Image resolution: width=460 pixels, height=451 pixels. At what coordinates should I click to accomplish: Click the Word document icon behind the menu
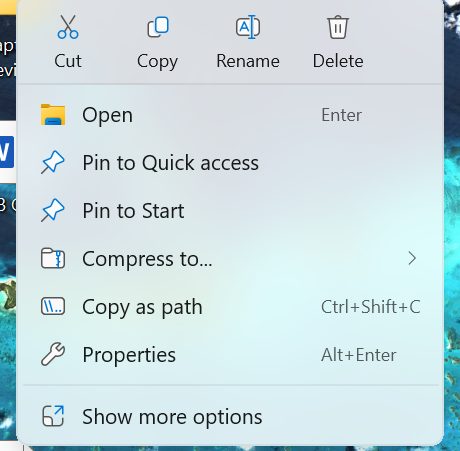[x=7, y=152]
